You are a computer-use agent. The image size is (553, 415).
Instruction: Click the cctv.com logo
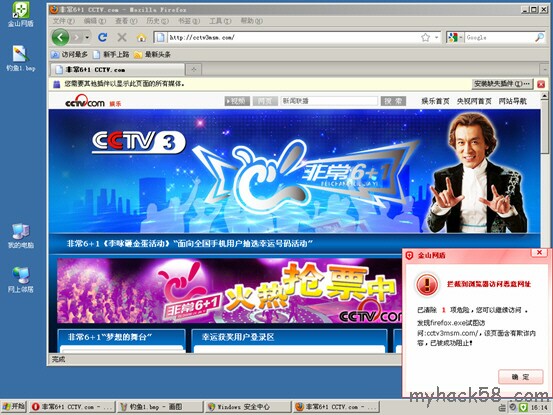coord(85,102)
